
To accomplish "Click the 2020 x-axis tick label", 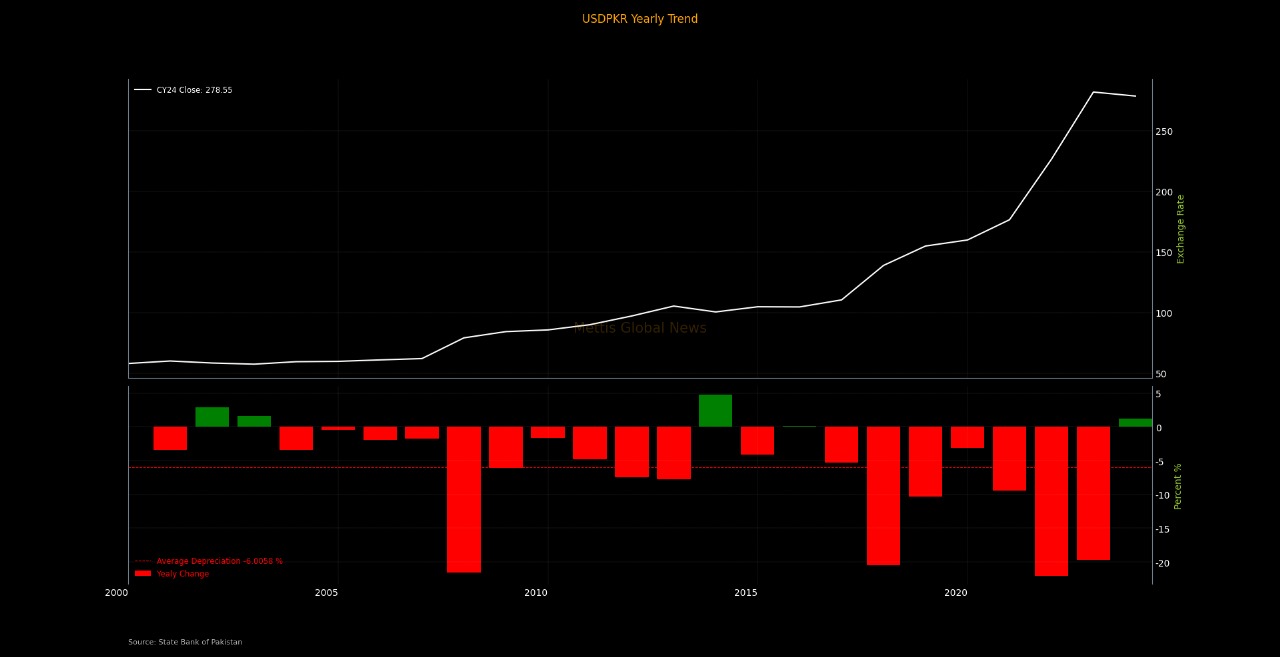I will click(956, 593).
